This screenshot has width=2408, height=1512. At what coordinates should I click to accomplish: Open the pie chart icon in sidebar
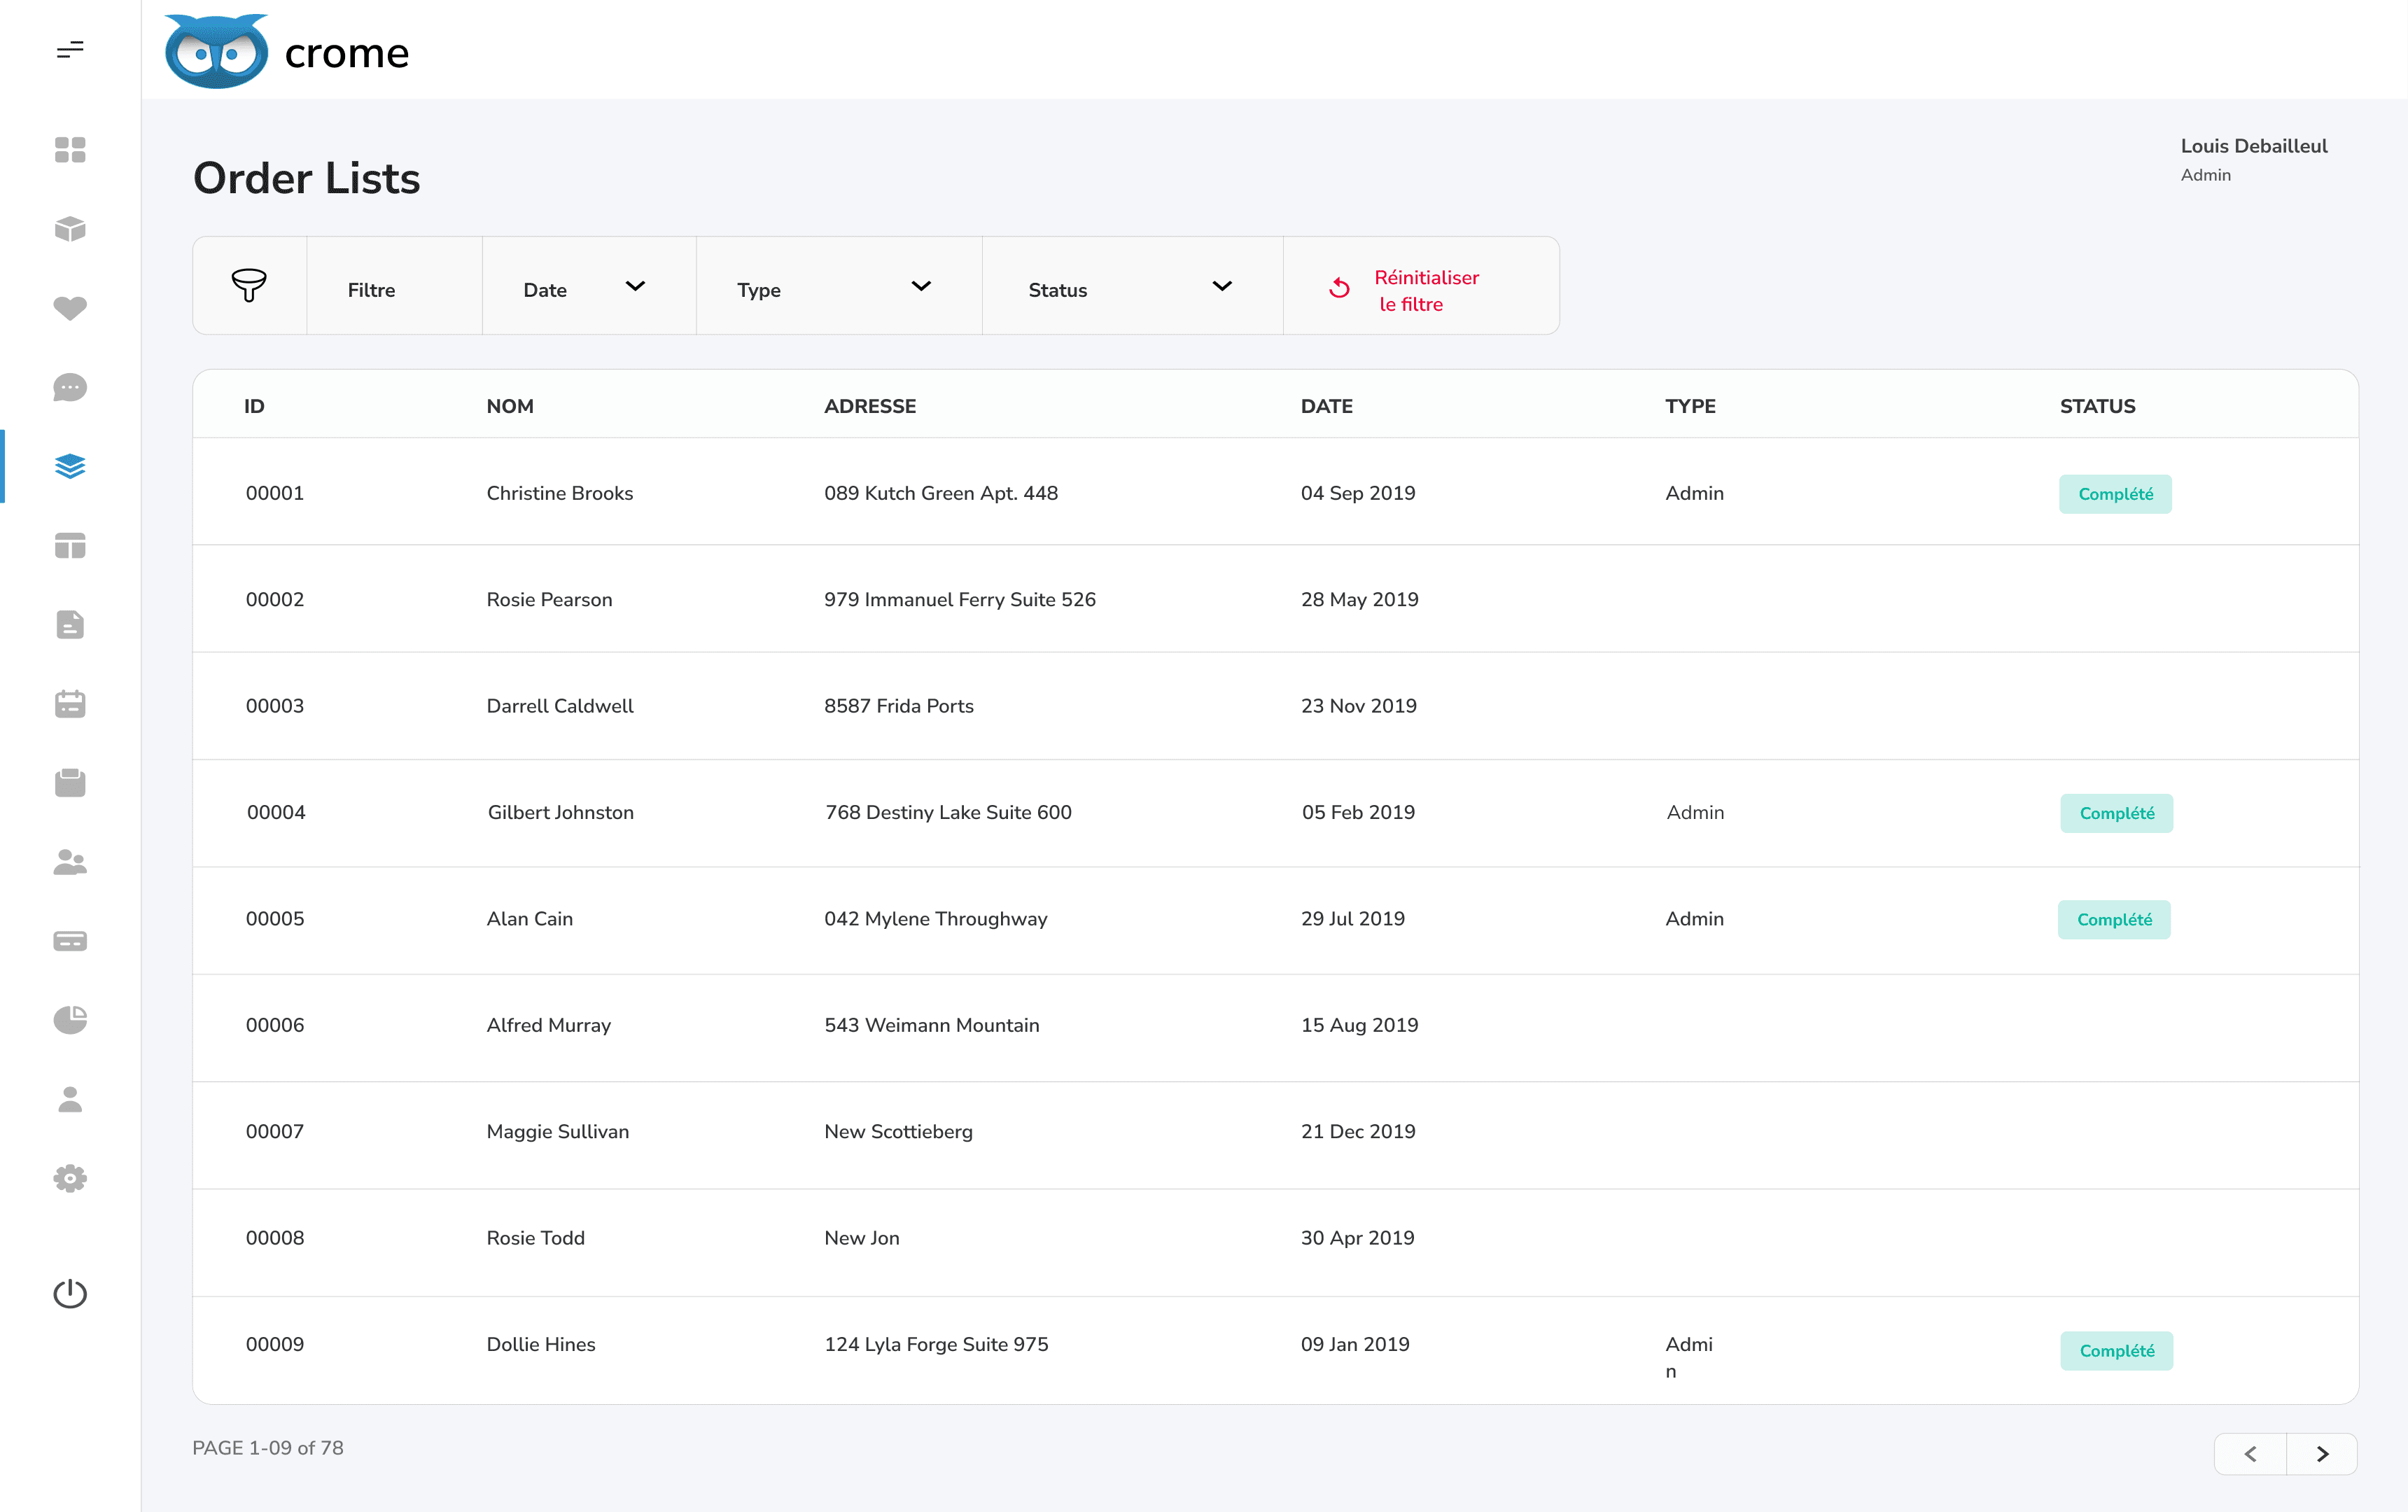point(69,1020)
